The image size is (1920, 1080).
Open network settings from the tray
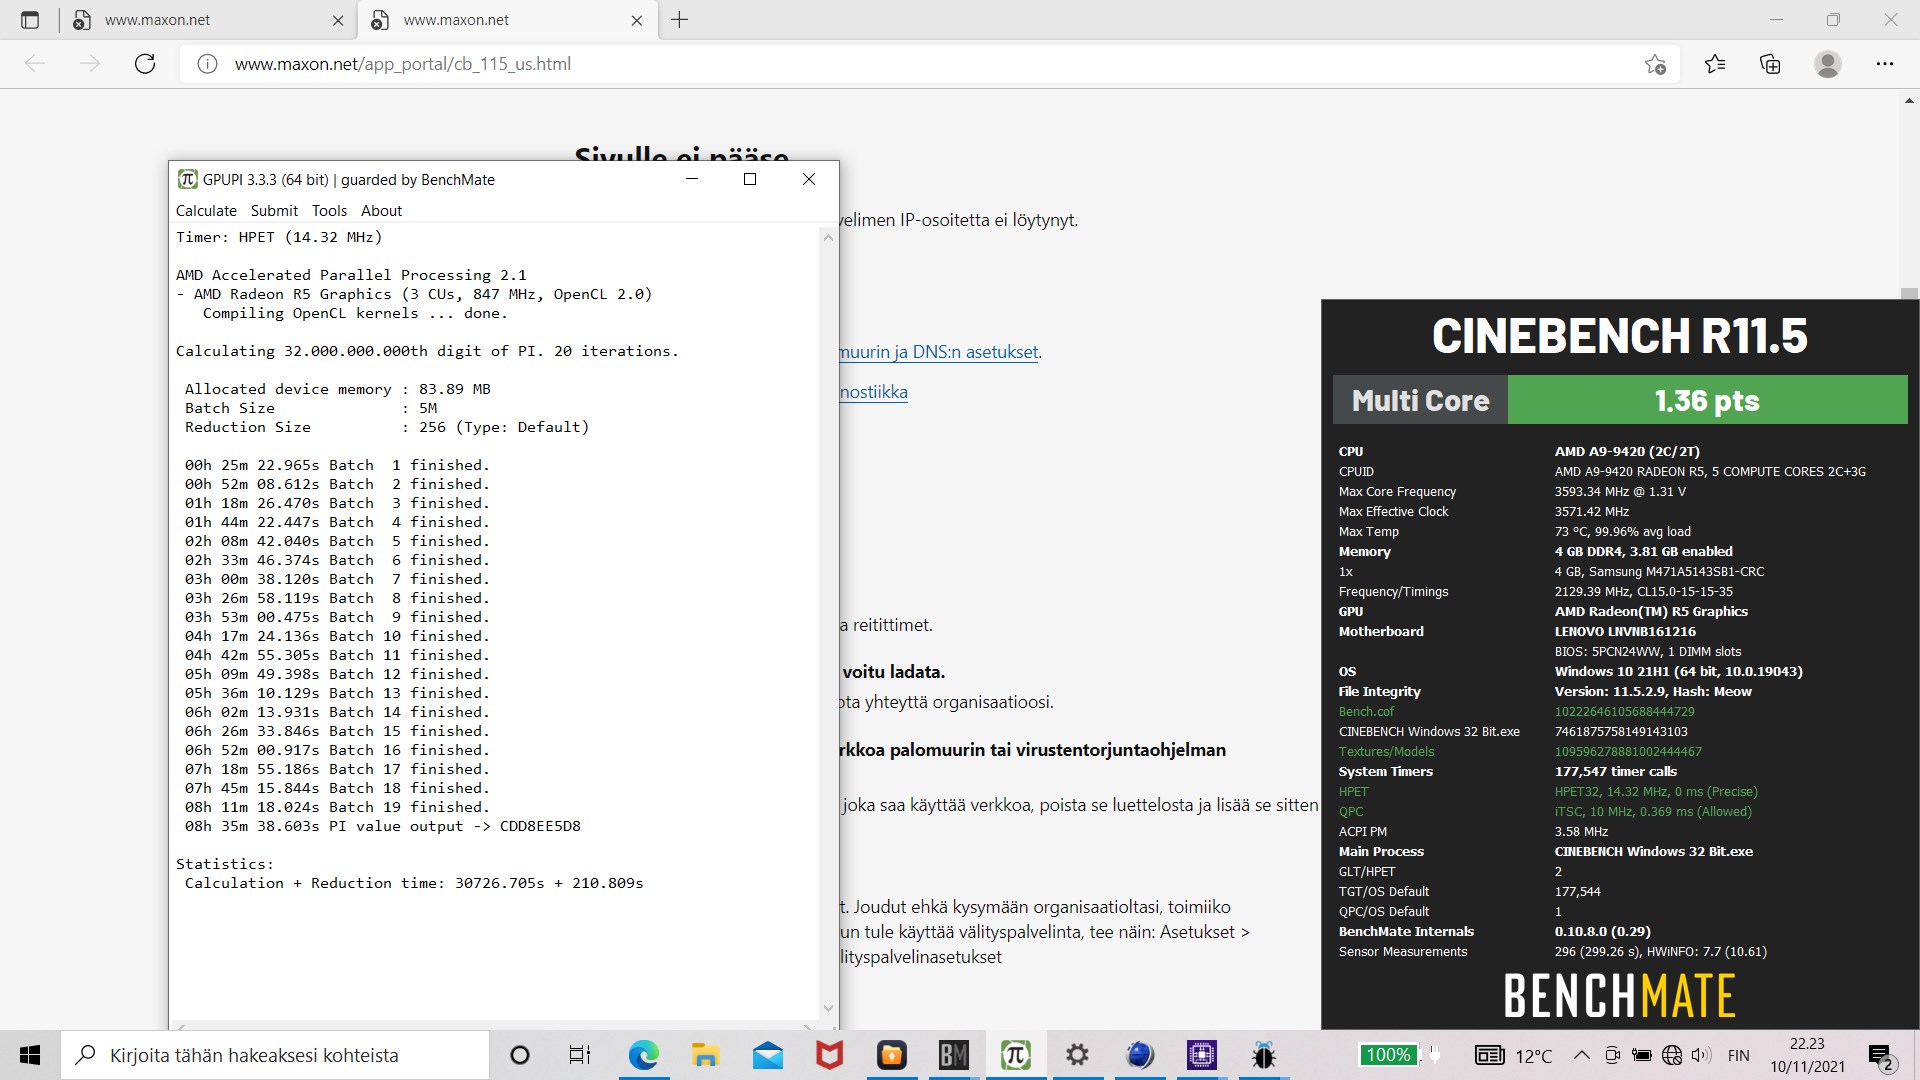1671,1055
